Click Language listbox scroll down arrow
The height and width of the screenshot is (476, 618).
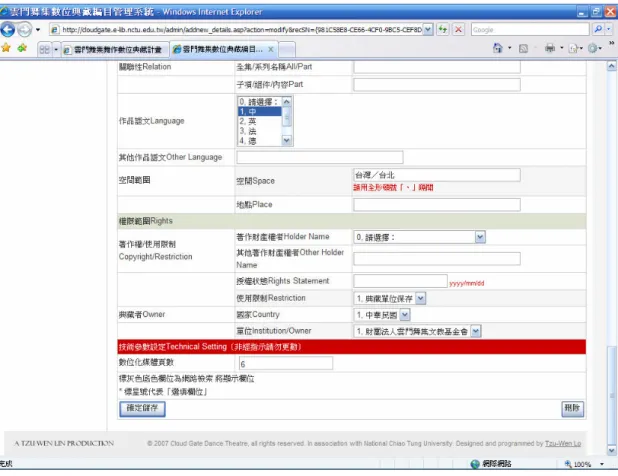[x=287, y=140]
